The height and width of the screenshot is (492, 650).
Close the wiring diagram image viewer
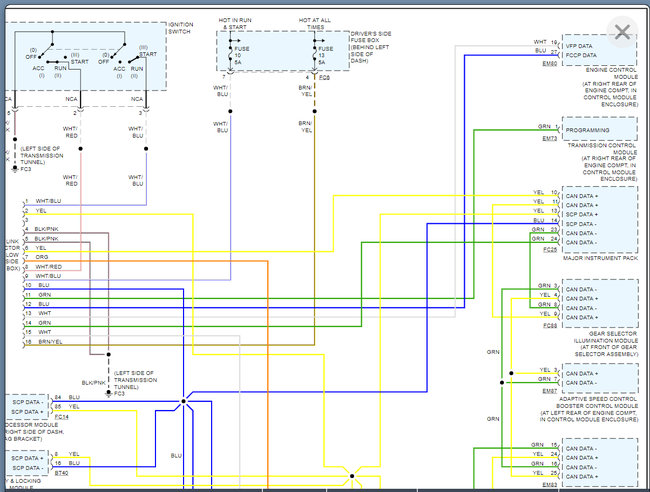coord(622,31)
